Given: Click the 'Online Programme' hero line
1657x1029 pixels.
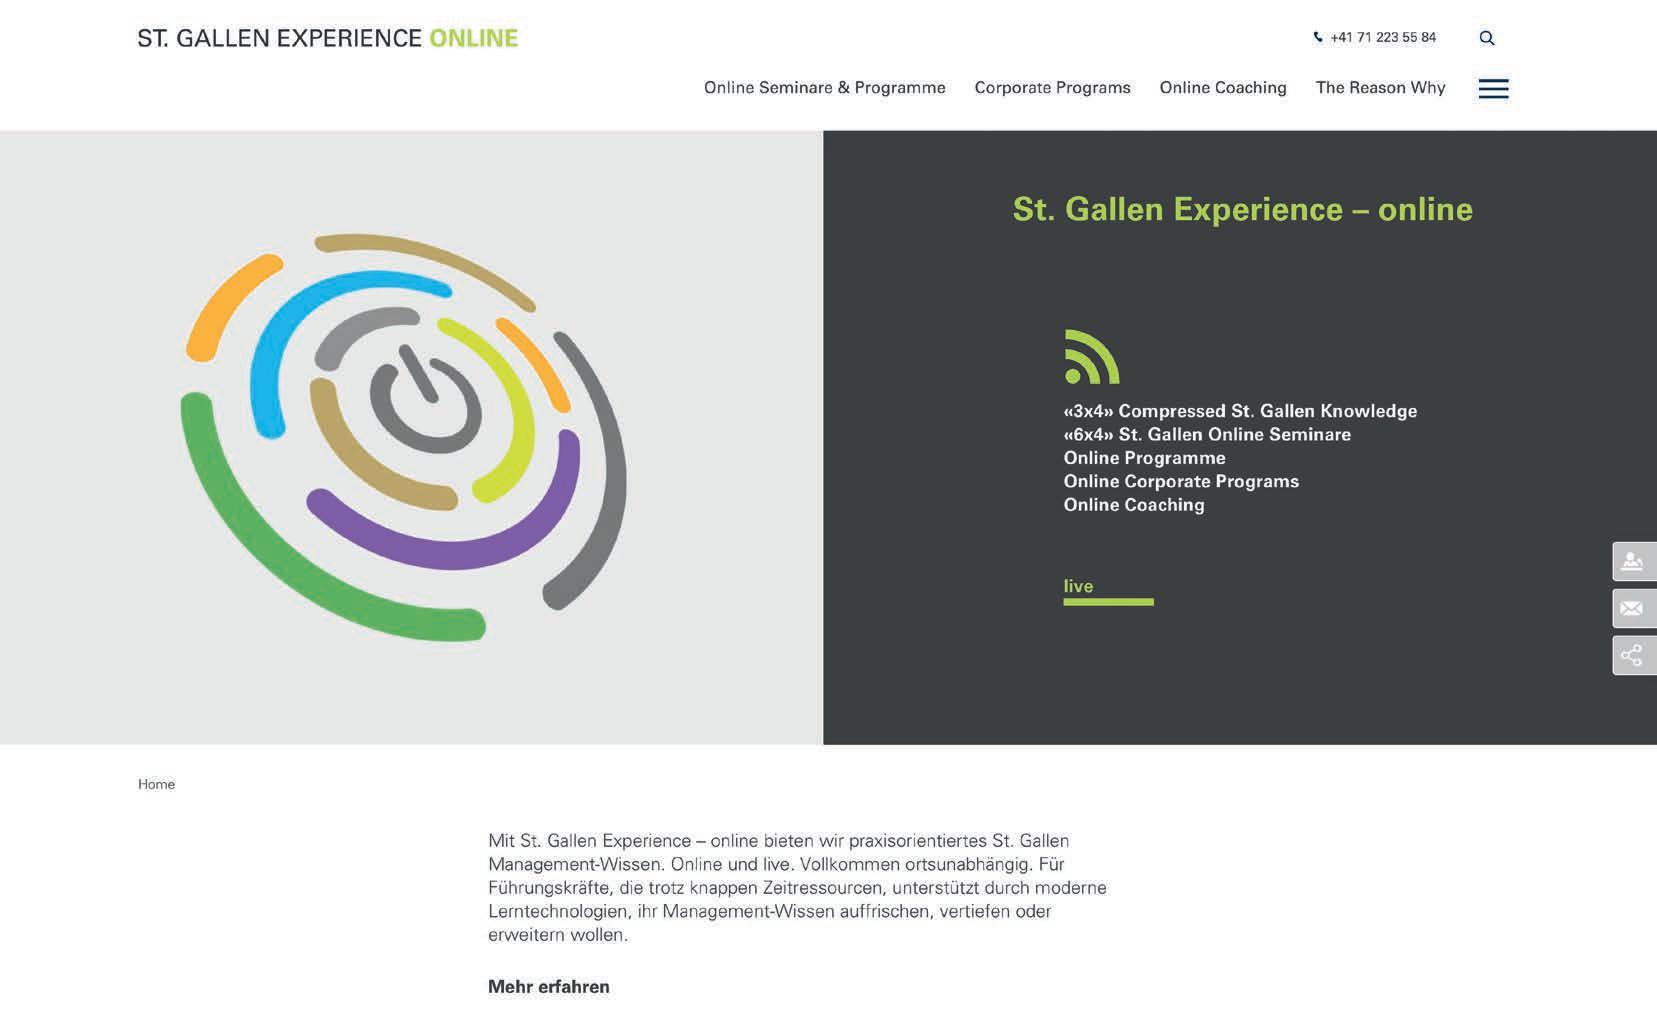Looking at the screenshot, I should coord(1145,458).
